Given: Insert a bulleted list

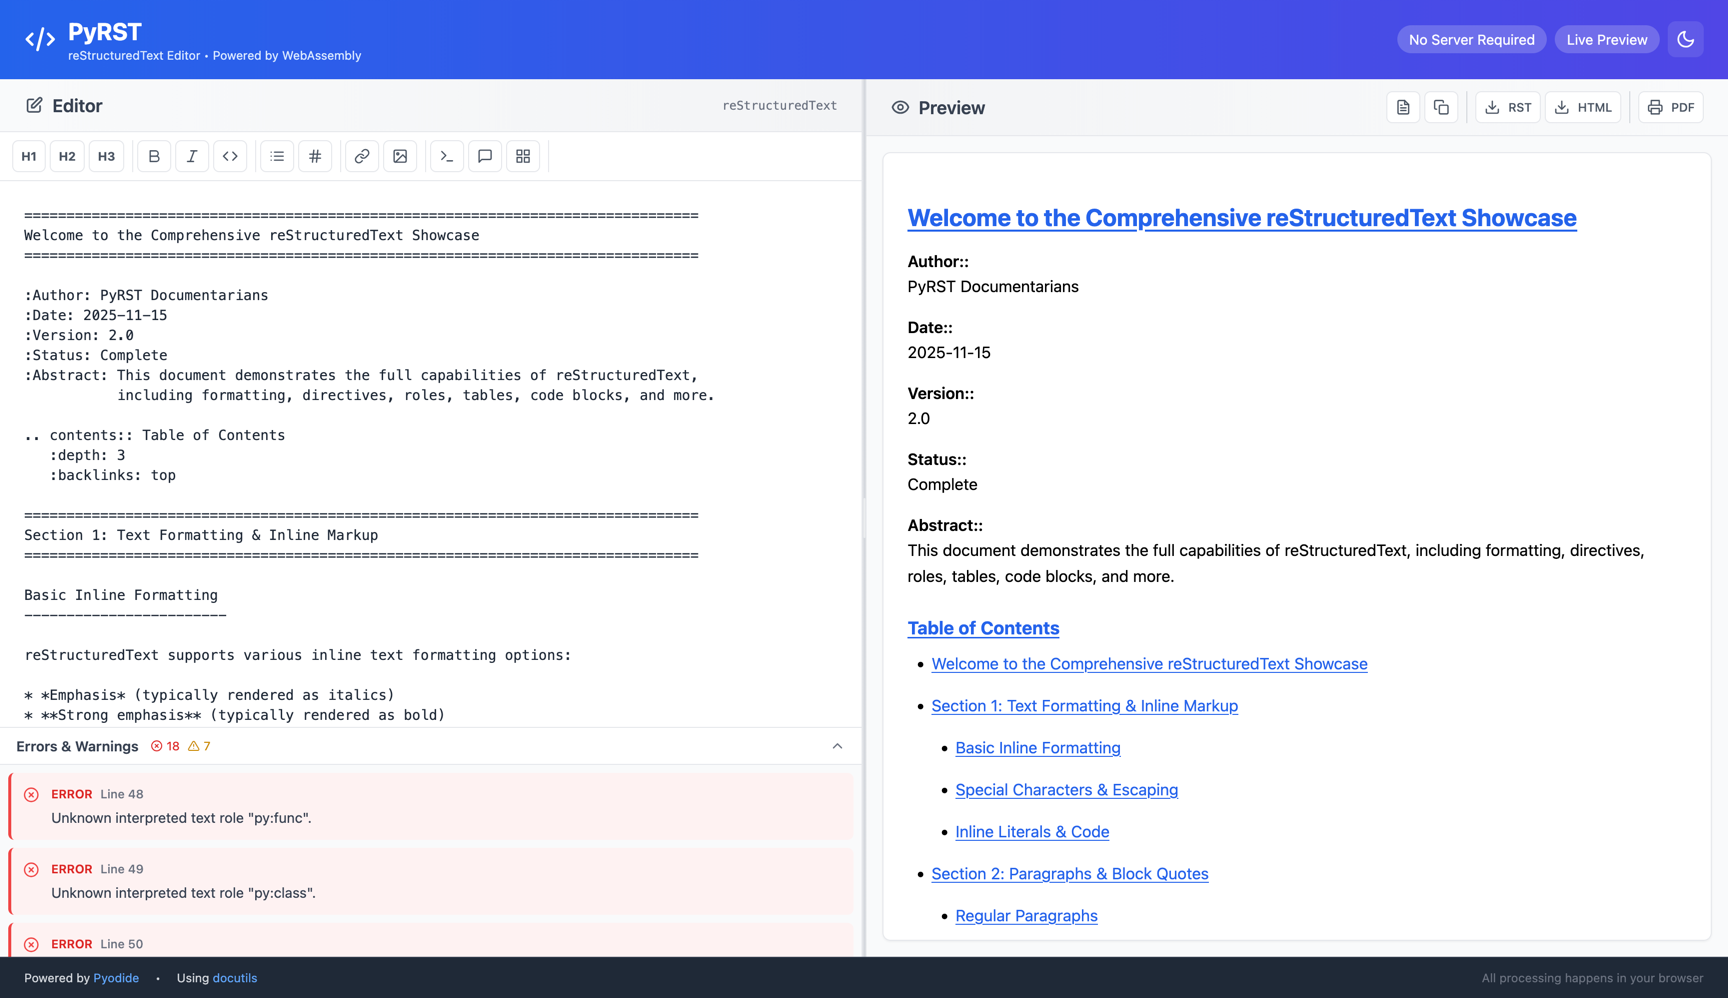Looking at the screenshot, I should click(277, 156).
